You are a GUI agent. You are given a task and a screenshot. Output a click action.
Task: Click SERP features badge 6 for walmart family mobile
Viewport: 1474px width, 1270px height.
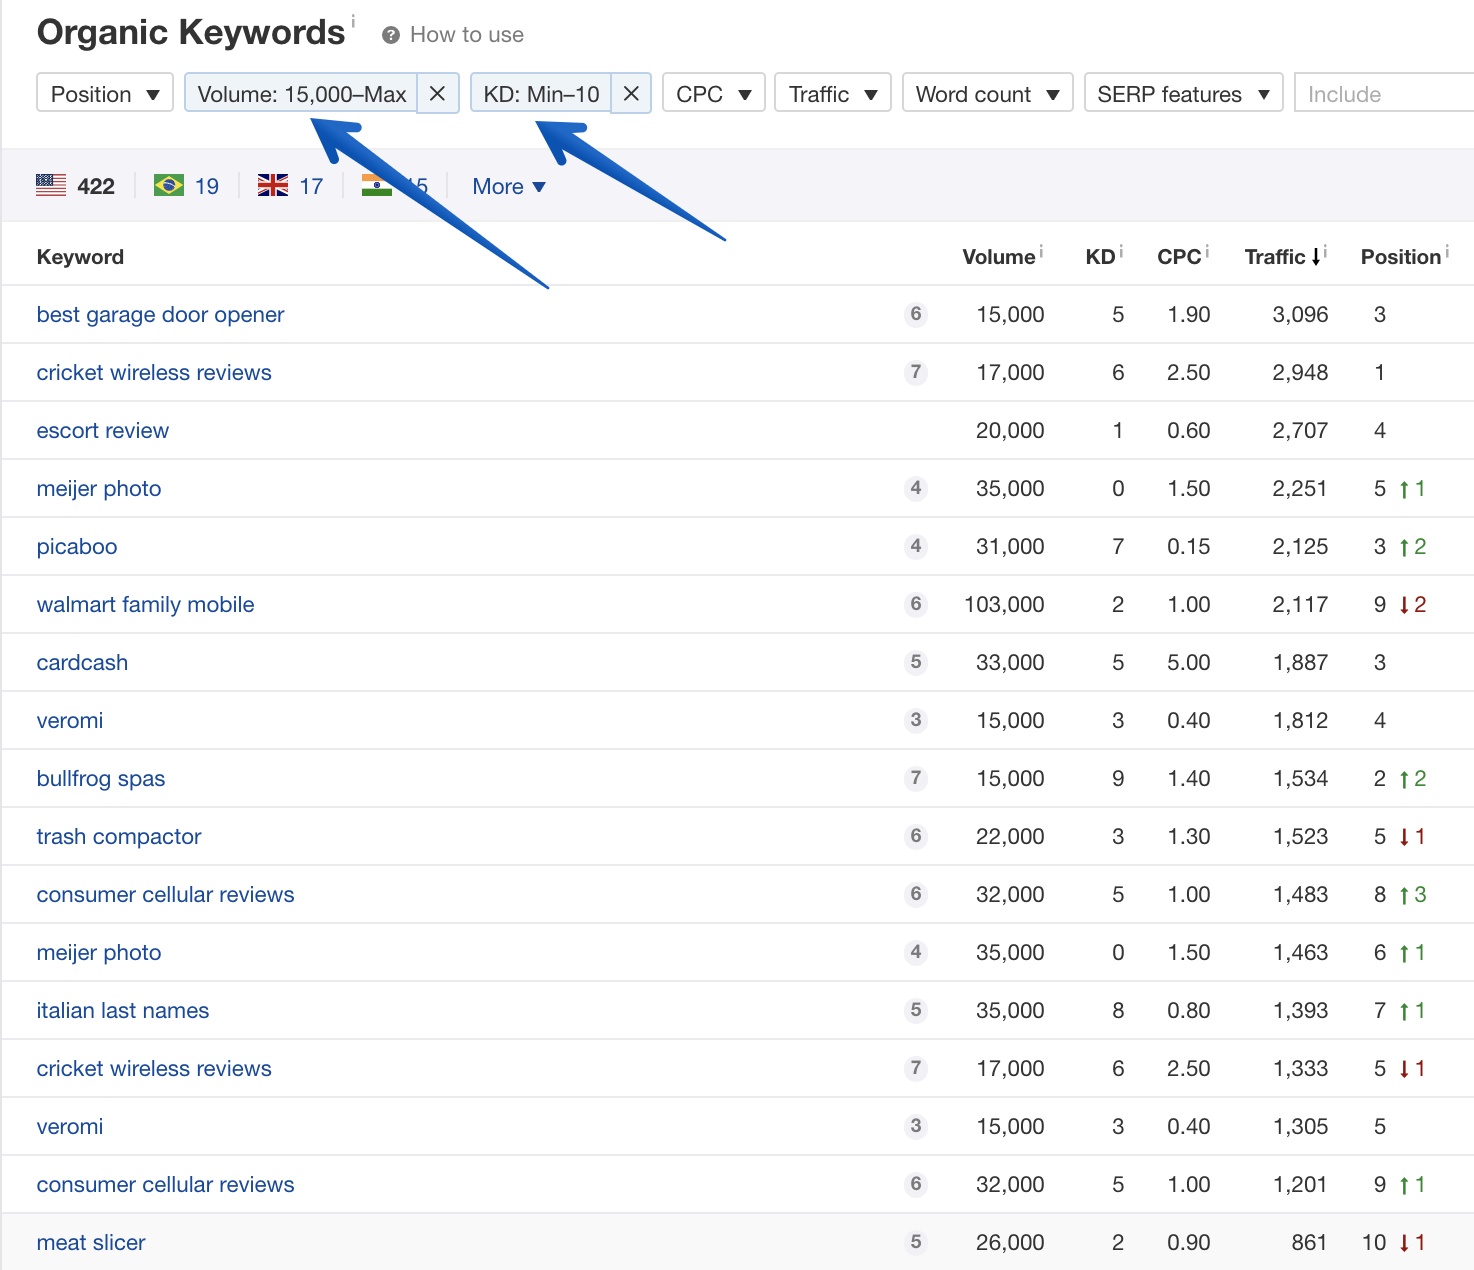coord(915,604)
